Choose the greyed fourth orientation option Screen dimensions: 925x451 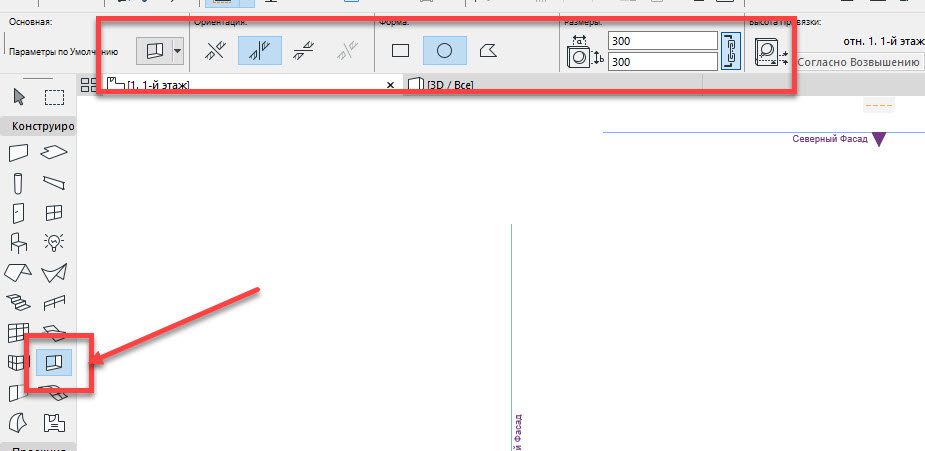(x=348, y=51)
